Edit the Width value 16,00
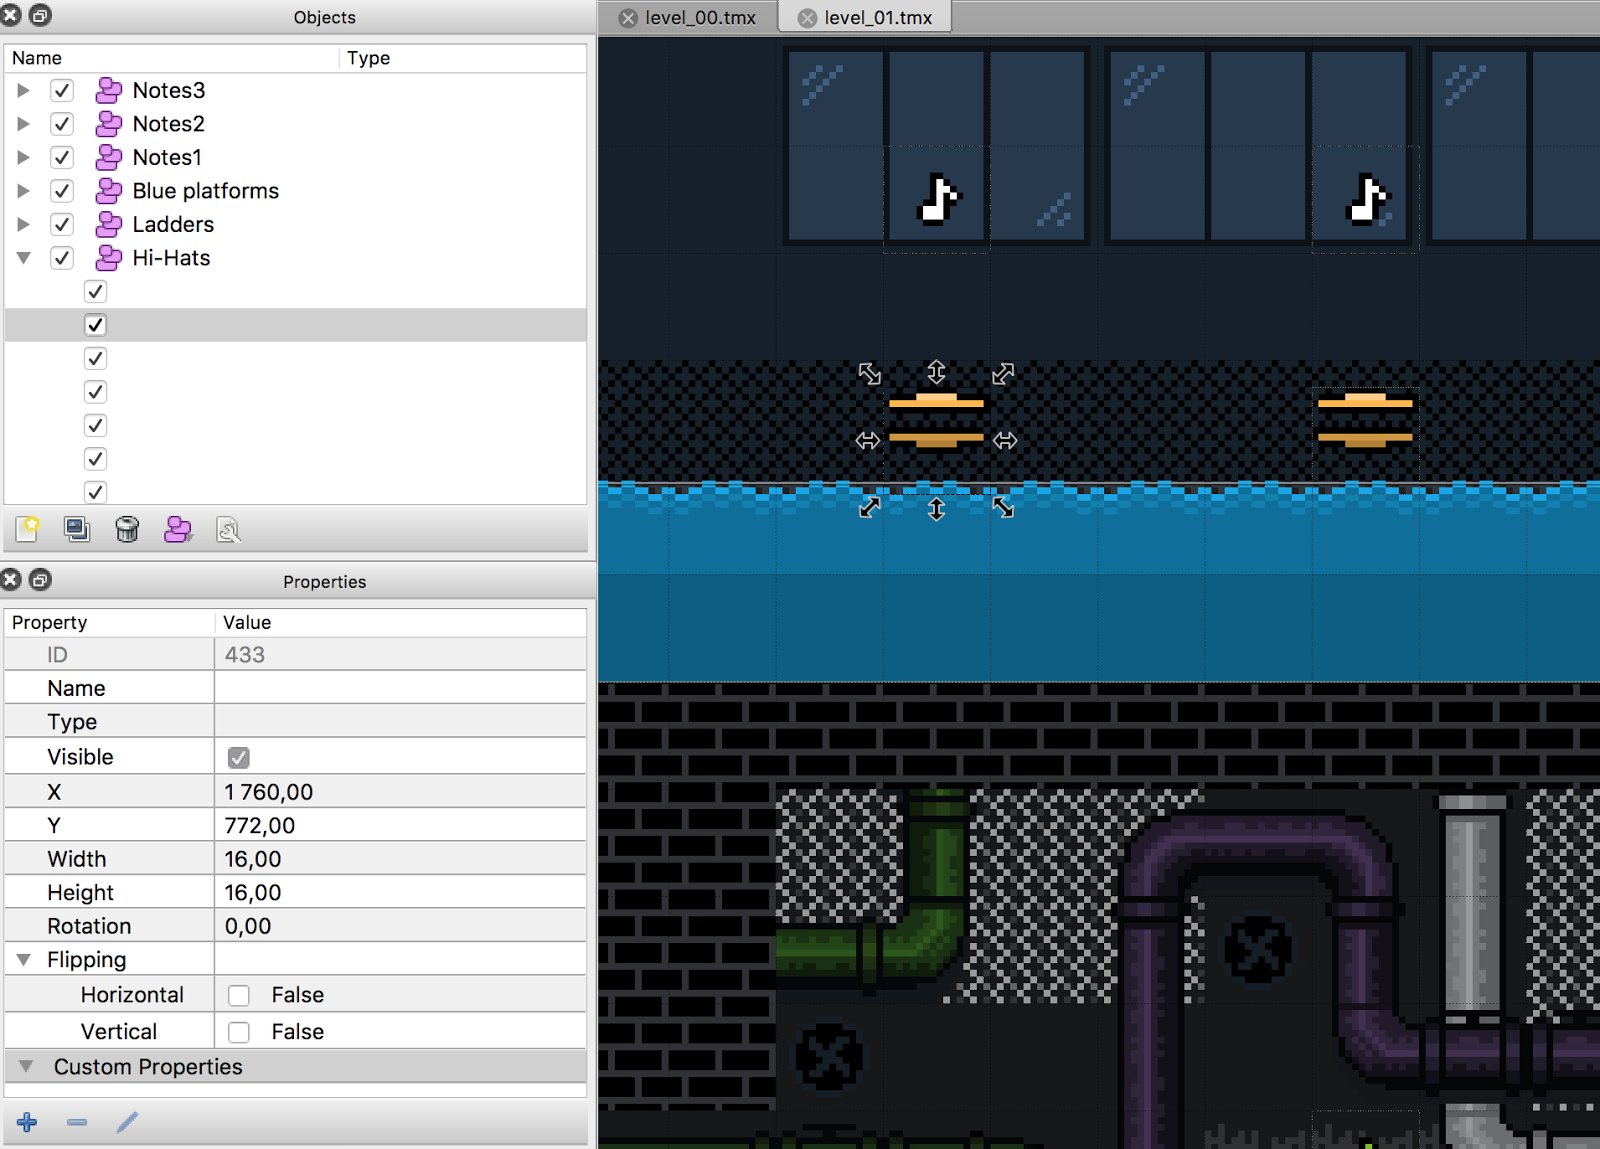 coord(400,859)
